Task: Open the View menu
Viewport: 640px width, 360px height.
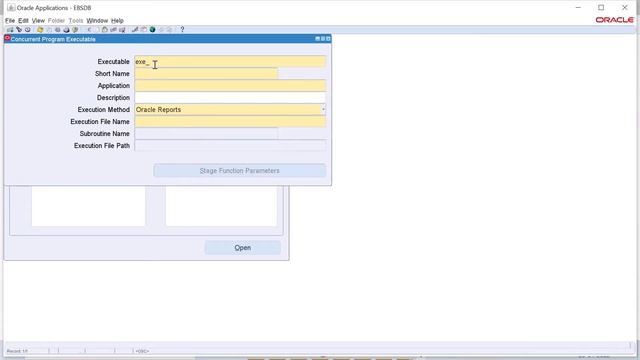Action: point(38,20)
